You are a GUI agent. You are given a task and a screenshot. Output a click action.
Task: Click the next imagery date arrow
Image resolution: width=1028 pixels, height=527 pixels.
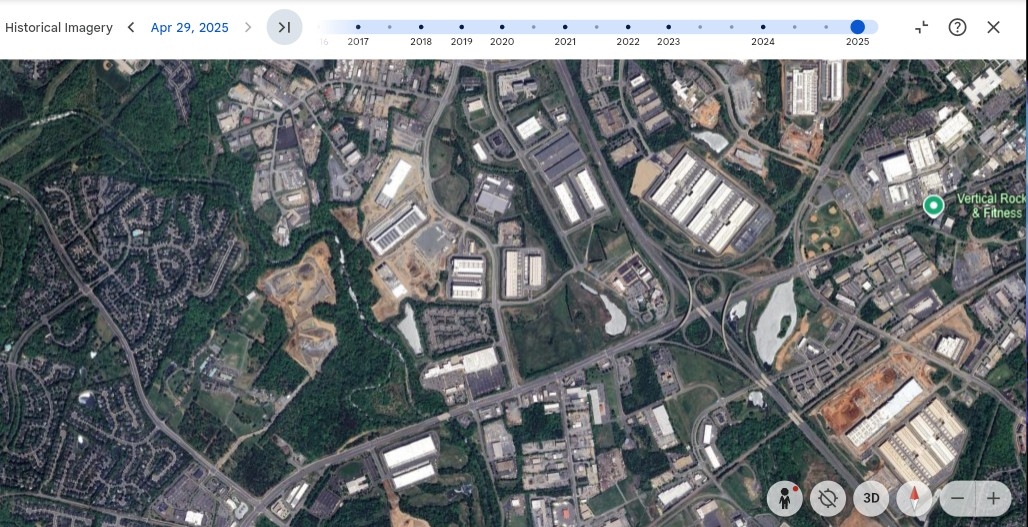point(248,27)
